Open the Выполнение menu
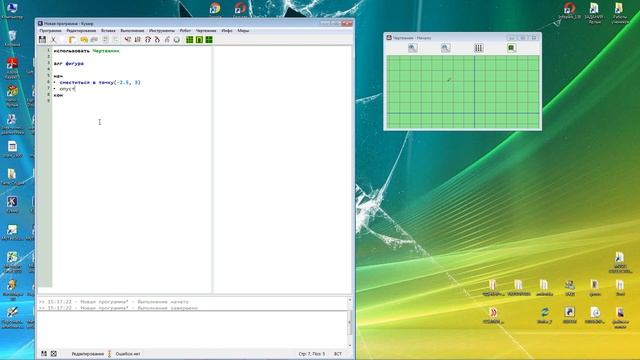640x360 pixels. 132,31
